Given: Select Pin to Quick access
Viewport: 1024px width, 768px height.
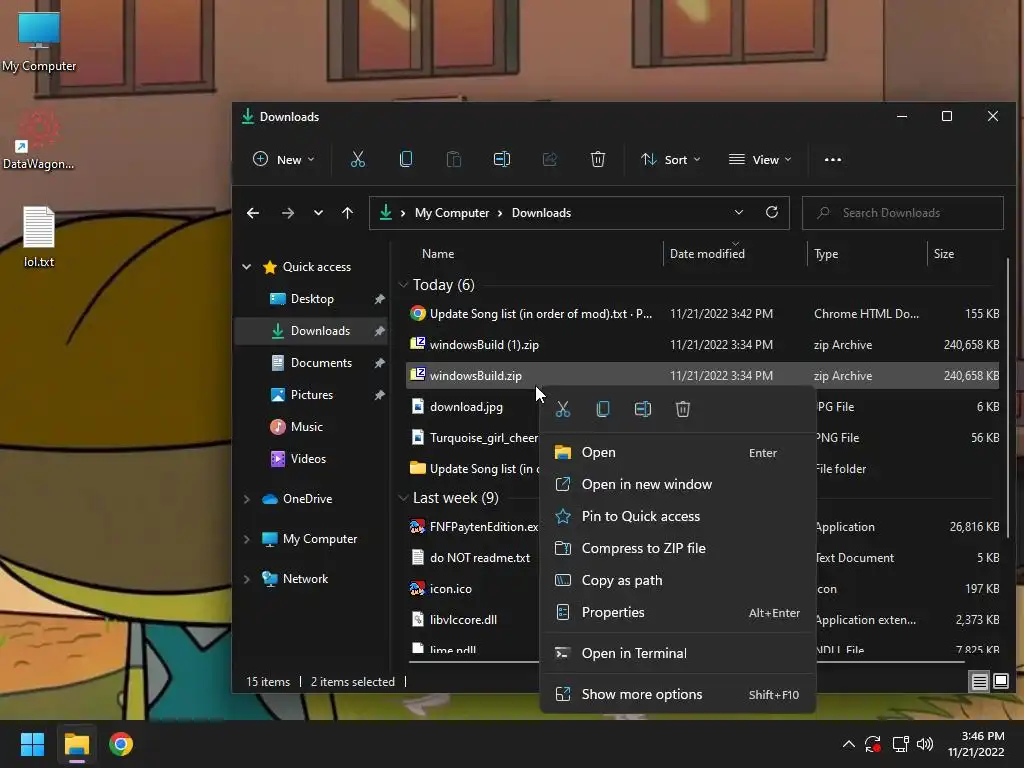Looking at the screenshot, I should (x=678, y=517).
